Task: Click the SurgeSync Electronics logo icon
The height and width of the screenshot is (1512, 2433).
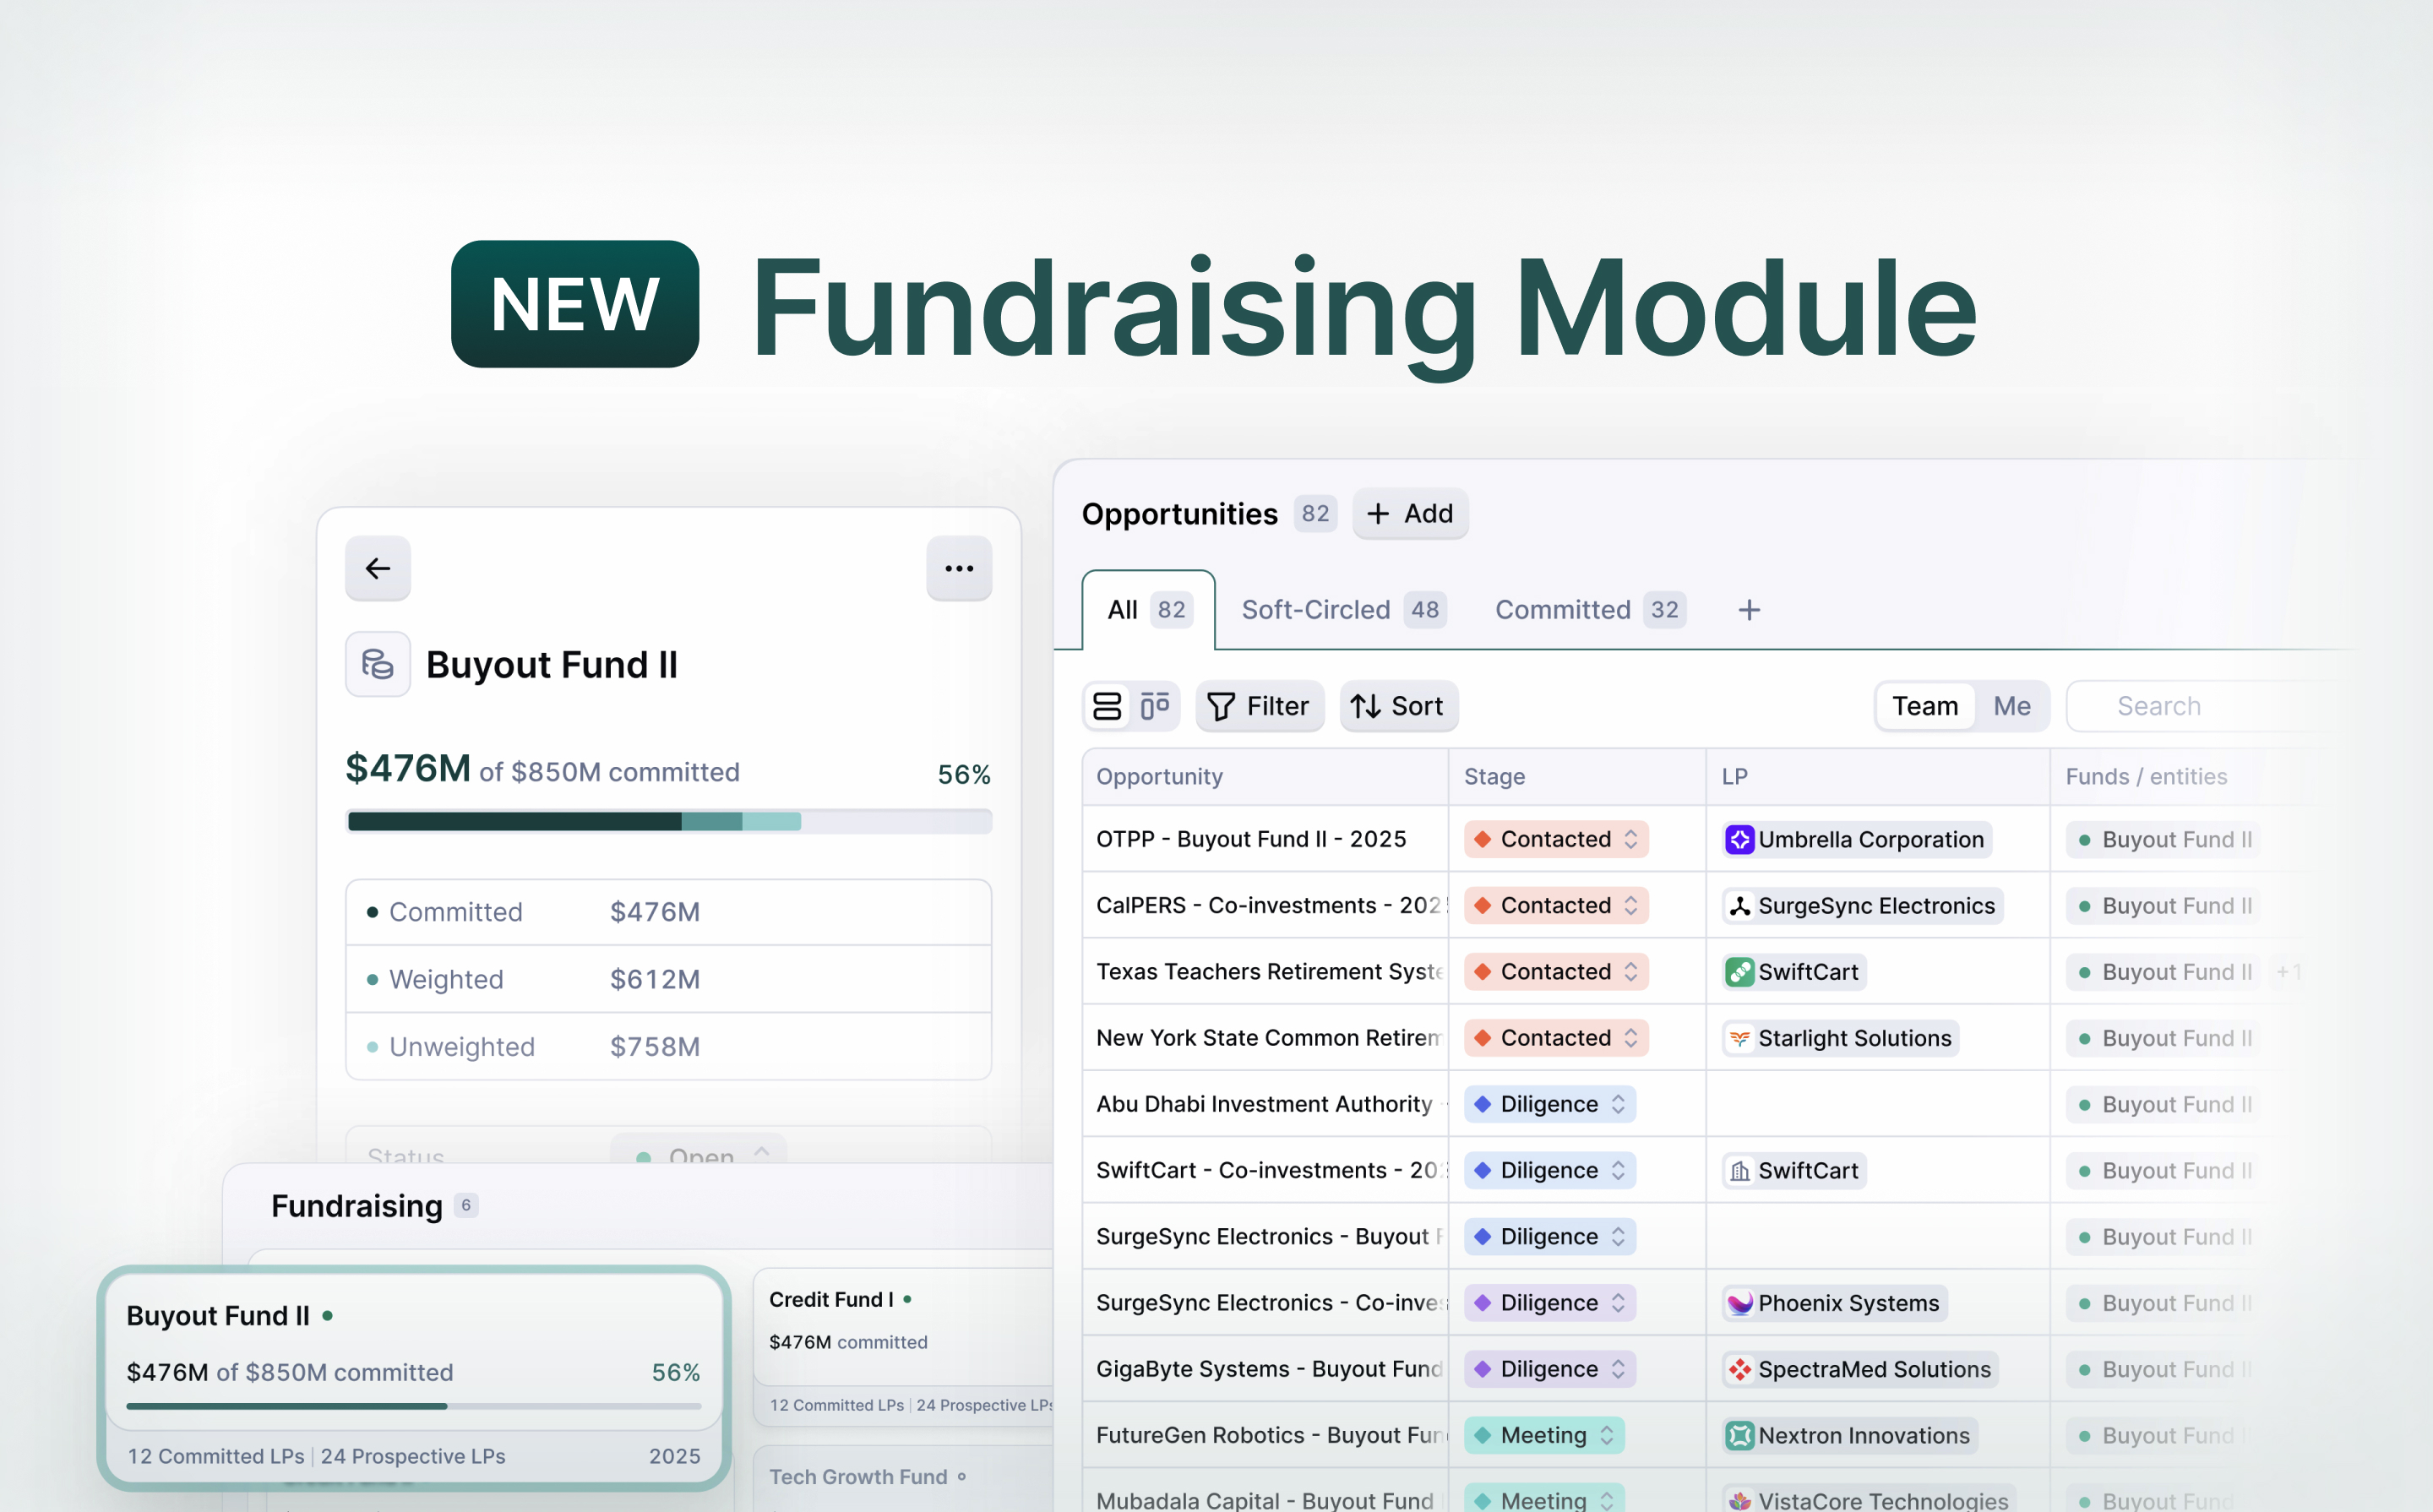Action: (1740, 906)
